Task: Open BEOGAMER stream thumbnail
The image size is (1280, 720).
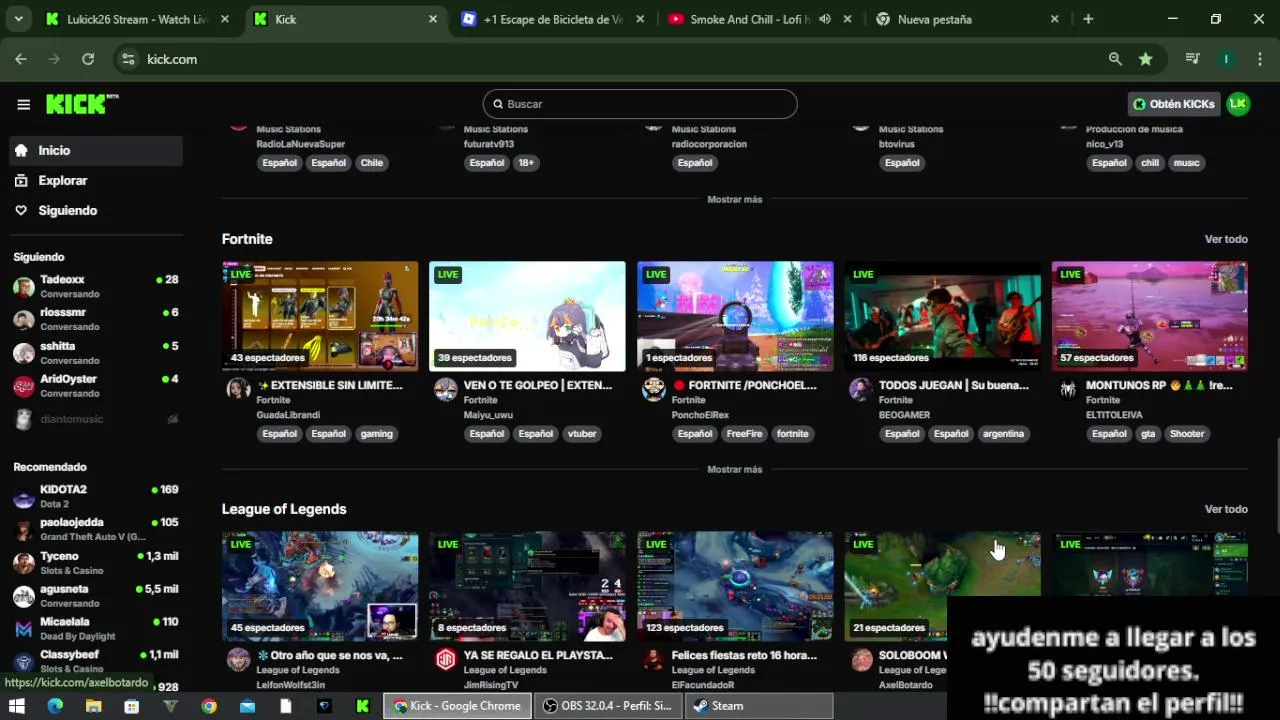Action: [942, 316]
